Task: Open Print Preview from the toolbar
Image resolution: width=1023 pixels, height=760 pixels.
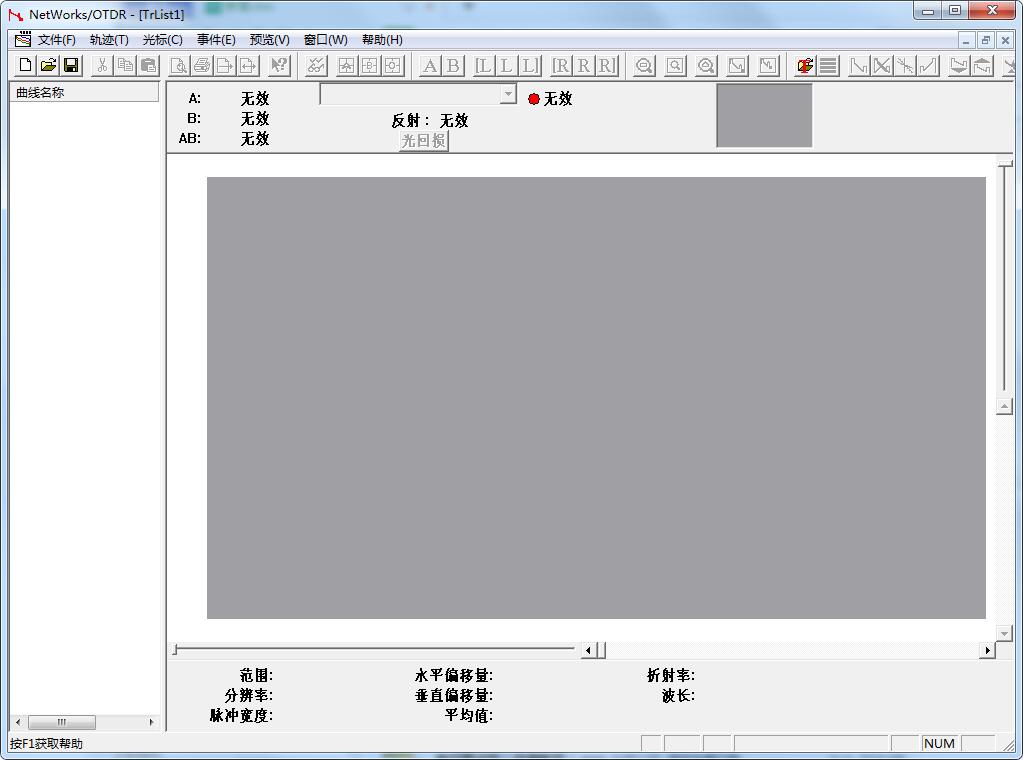Action: pos(179,65)
